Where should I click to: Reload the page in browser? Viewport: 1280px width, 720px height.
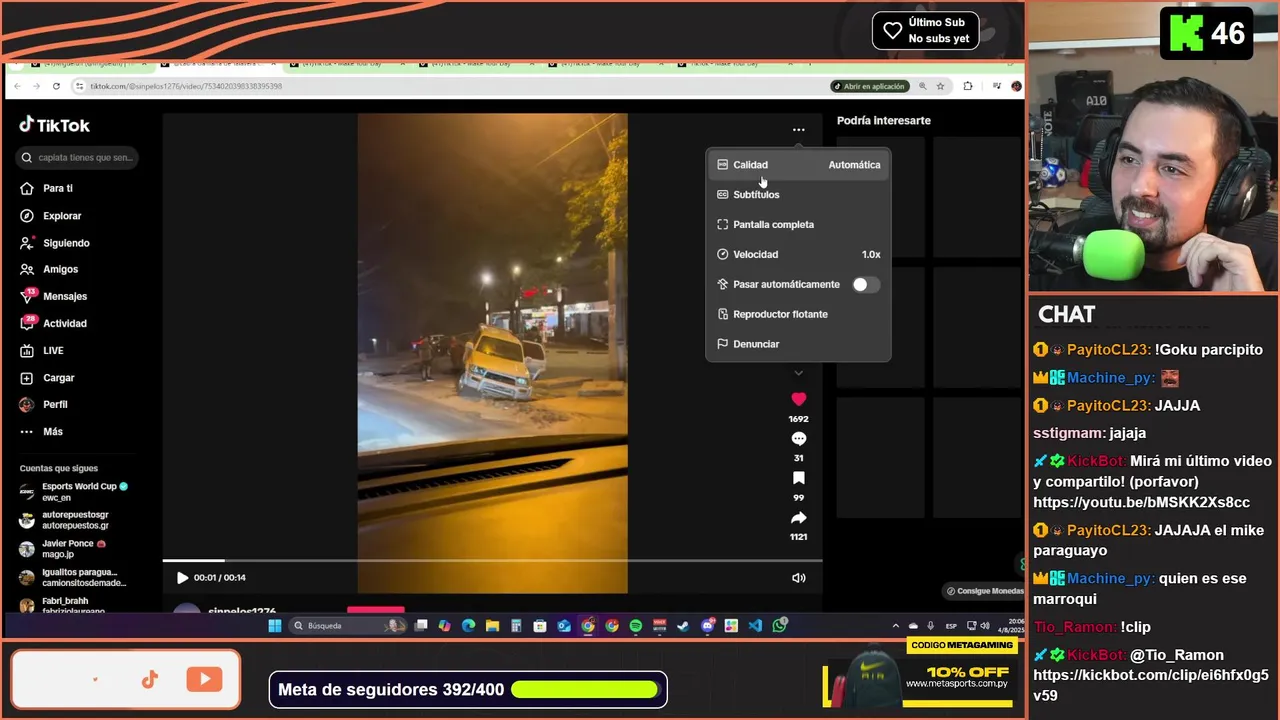(x=56, y=86)
